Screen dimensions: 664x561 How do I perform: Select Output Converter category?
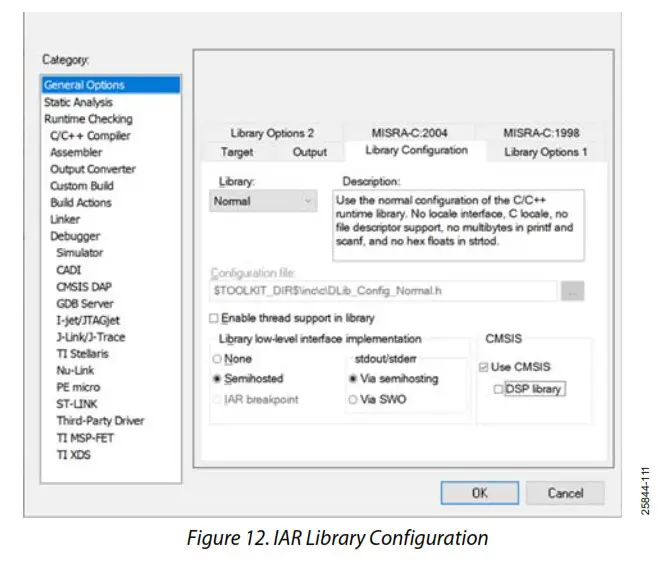tap(93, 169)
